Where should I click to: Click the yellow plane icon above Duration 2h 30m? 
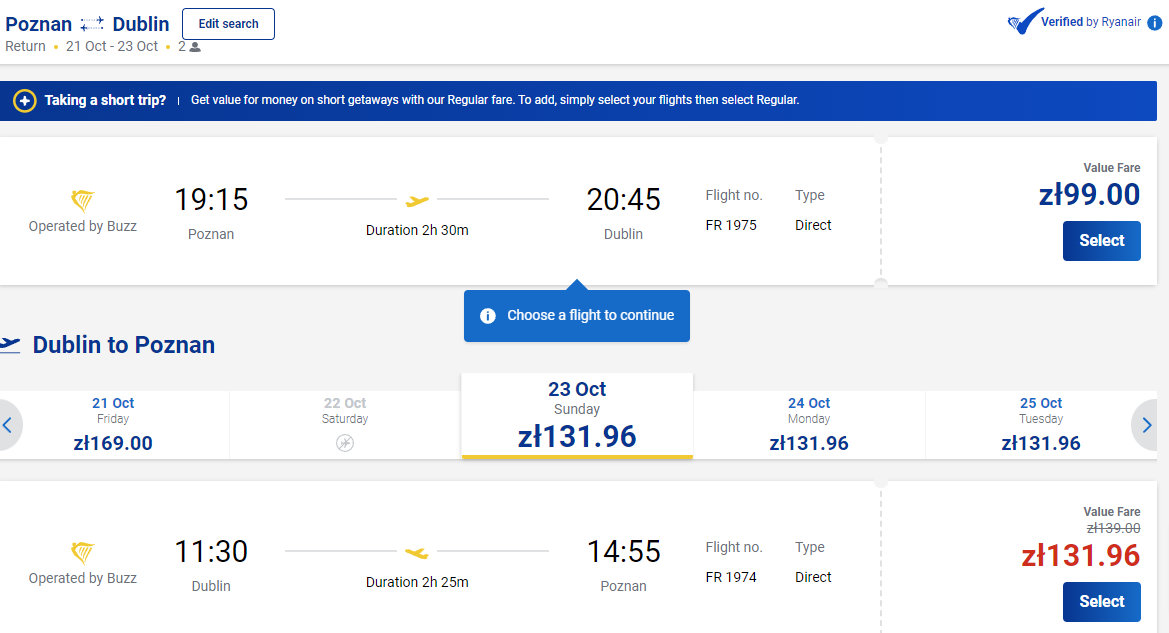tap(418, 201)
